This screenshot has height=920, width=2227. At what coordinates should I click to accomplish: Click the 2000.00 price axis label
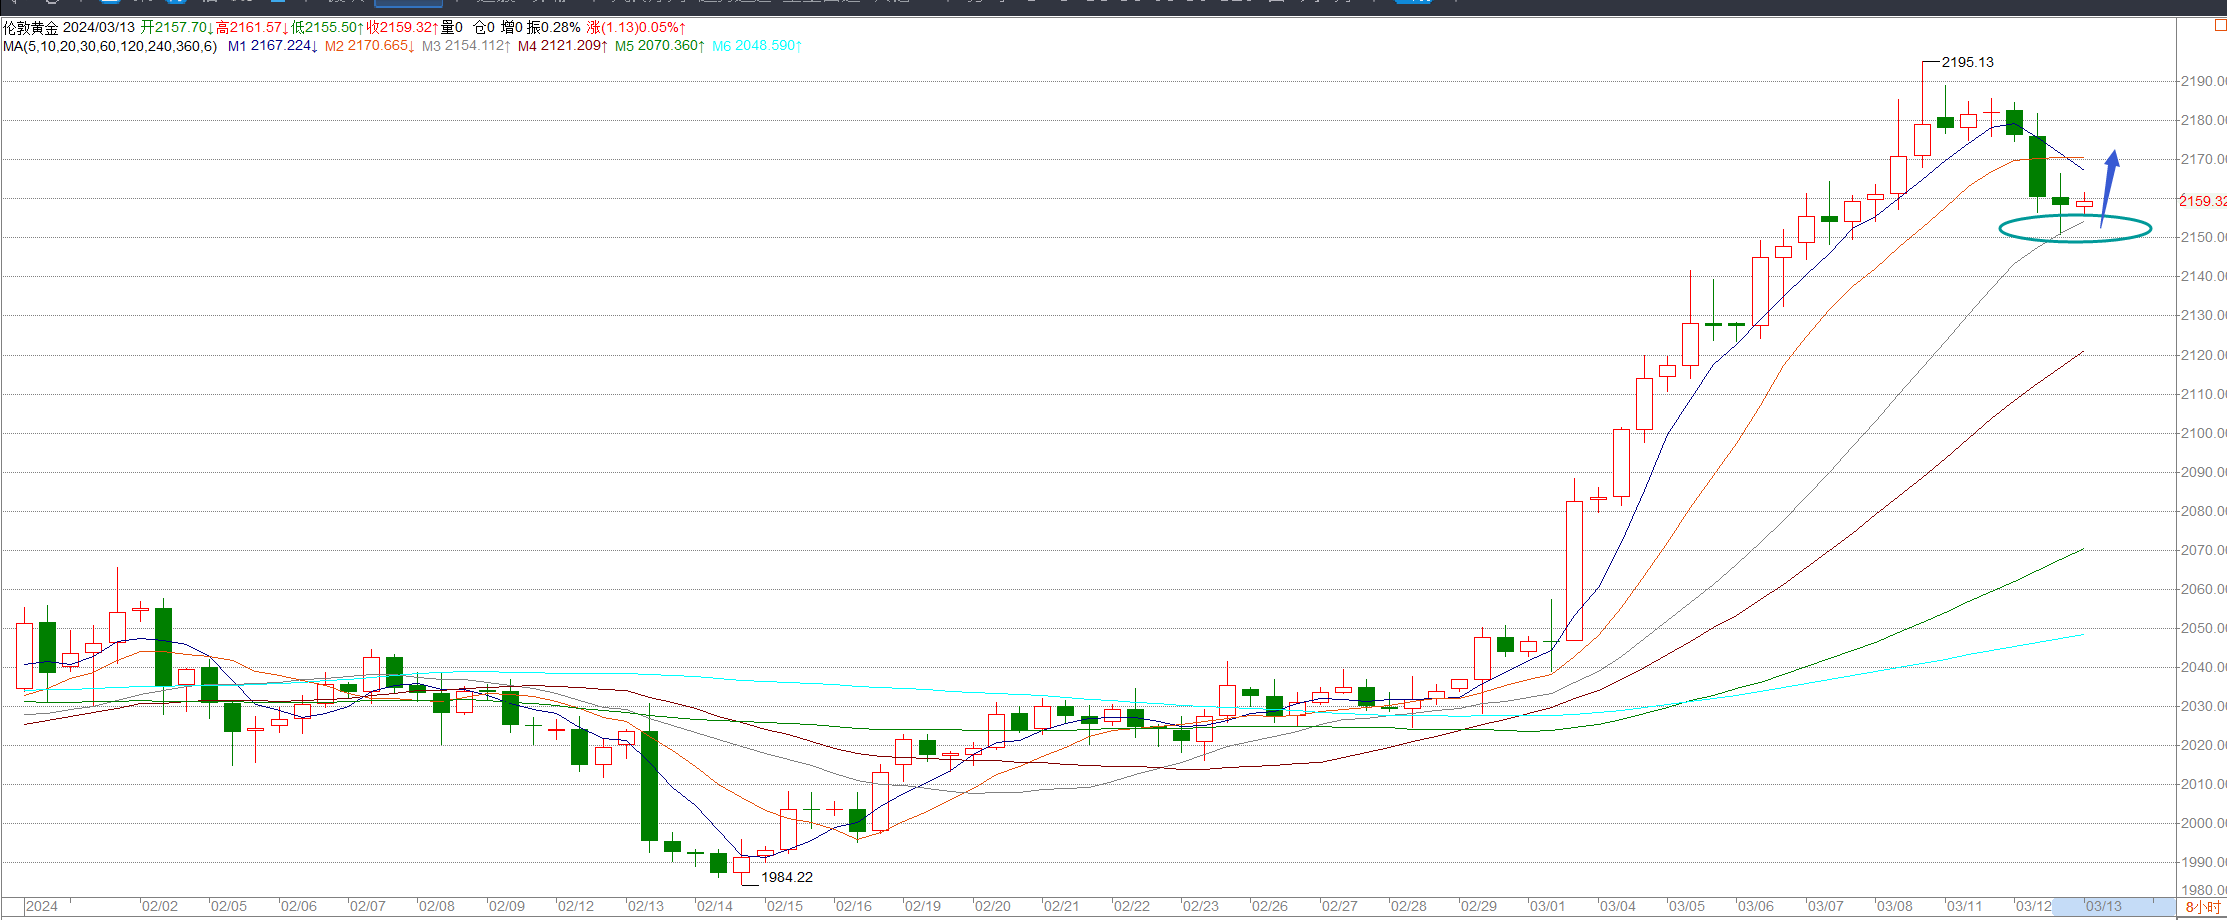[2202, 823]
